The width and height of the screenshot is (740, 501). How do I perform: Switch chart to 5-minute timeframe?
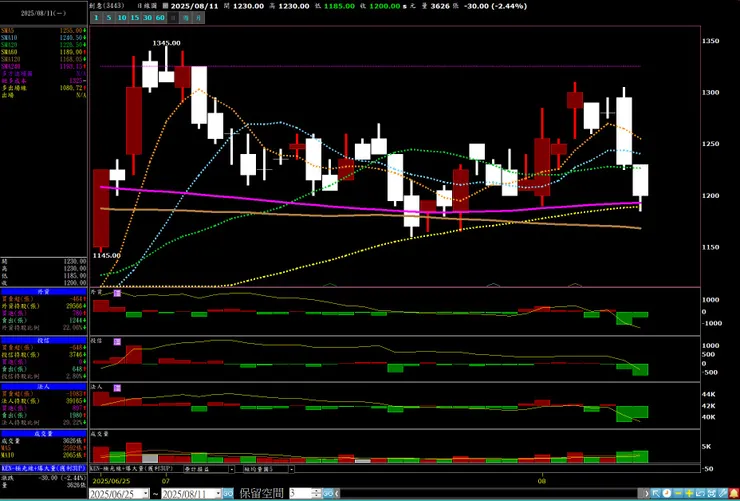109,17
